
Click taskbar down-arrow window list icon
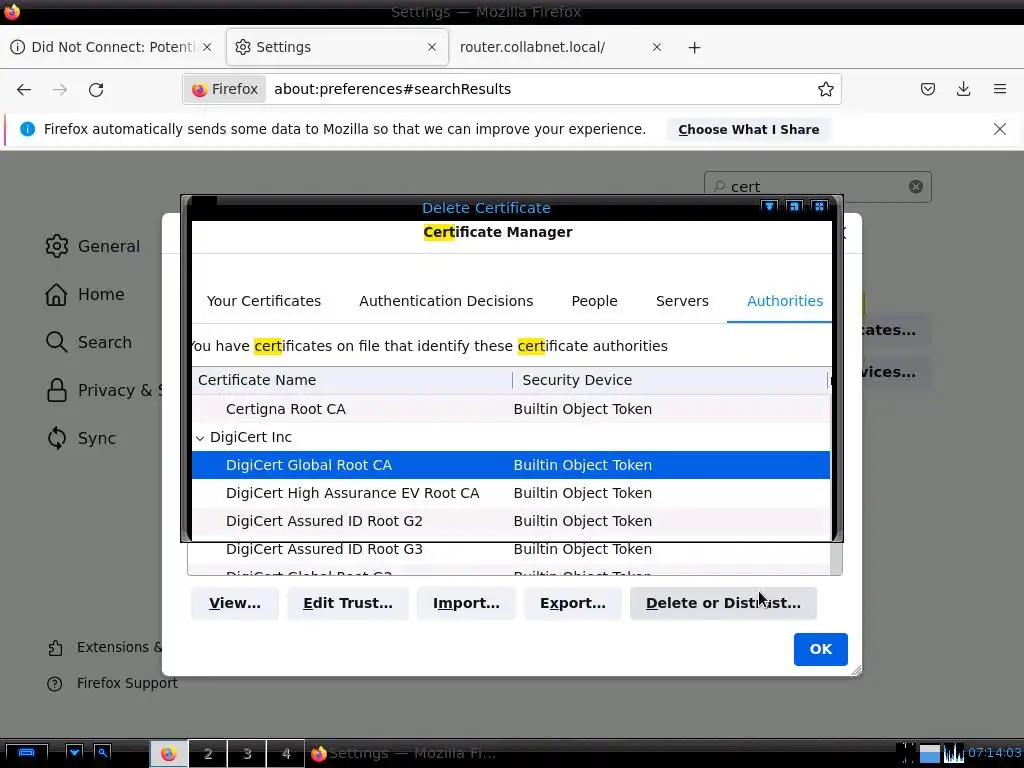click(x=74, y=753)
